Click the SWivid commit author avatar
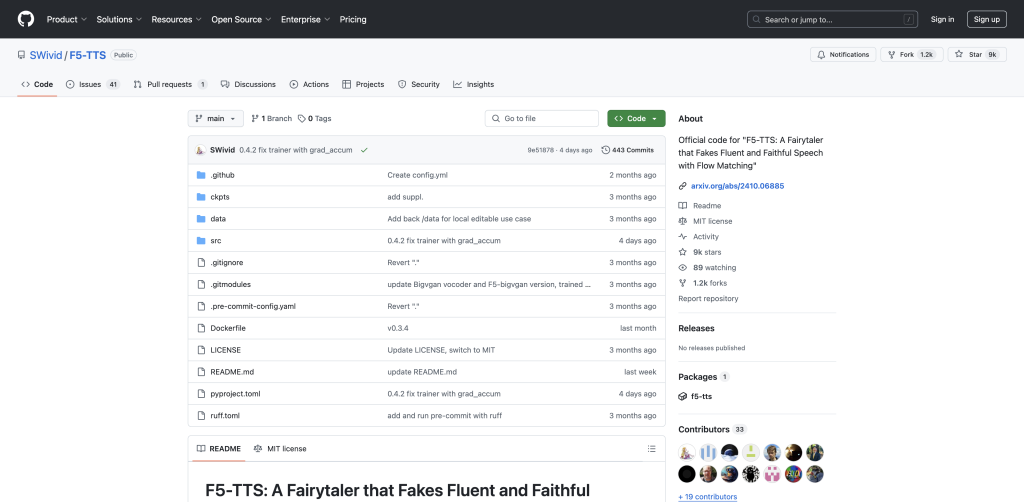Viewport: 1024px width, 502px height. click(201, 150)
